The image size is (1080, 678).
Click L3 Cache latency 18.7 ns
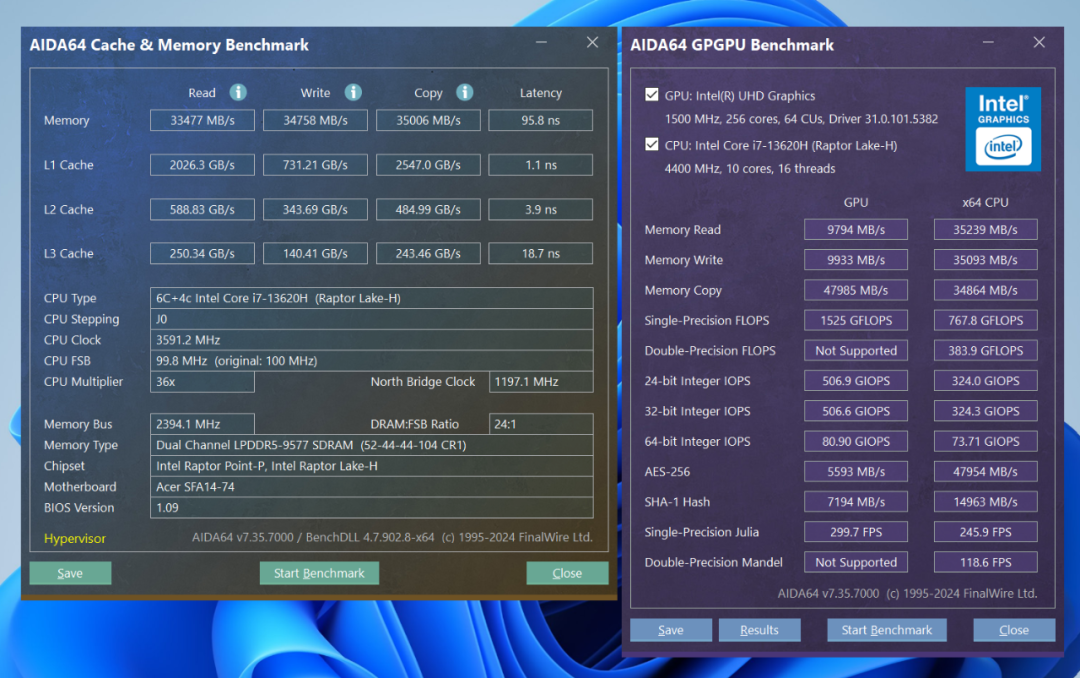pyautogui.click(x=541, y=254)
